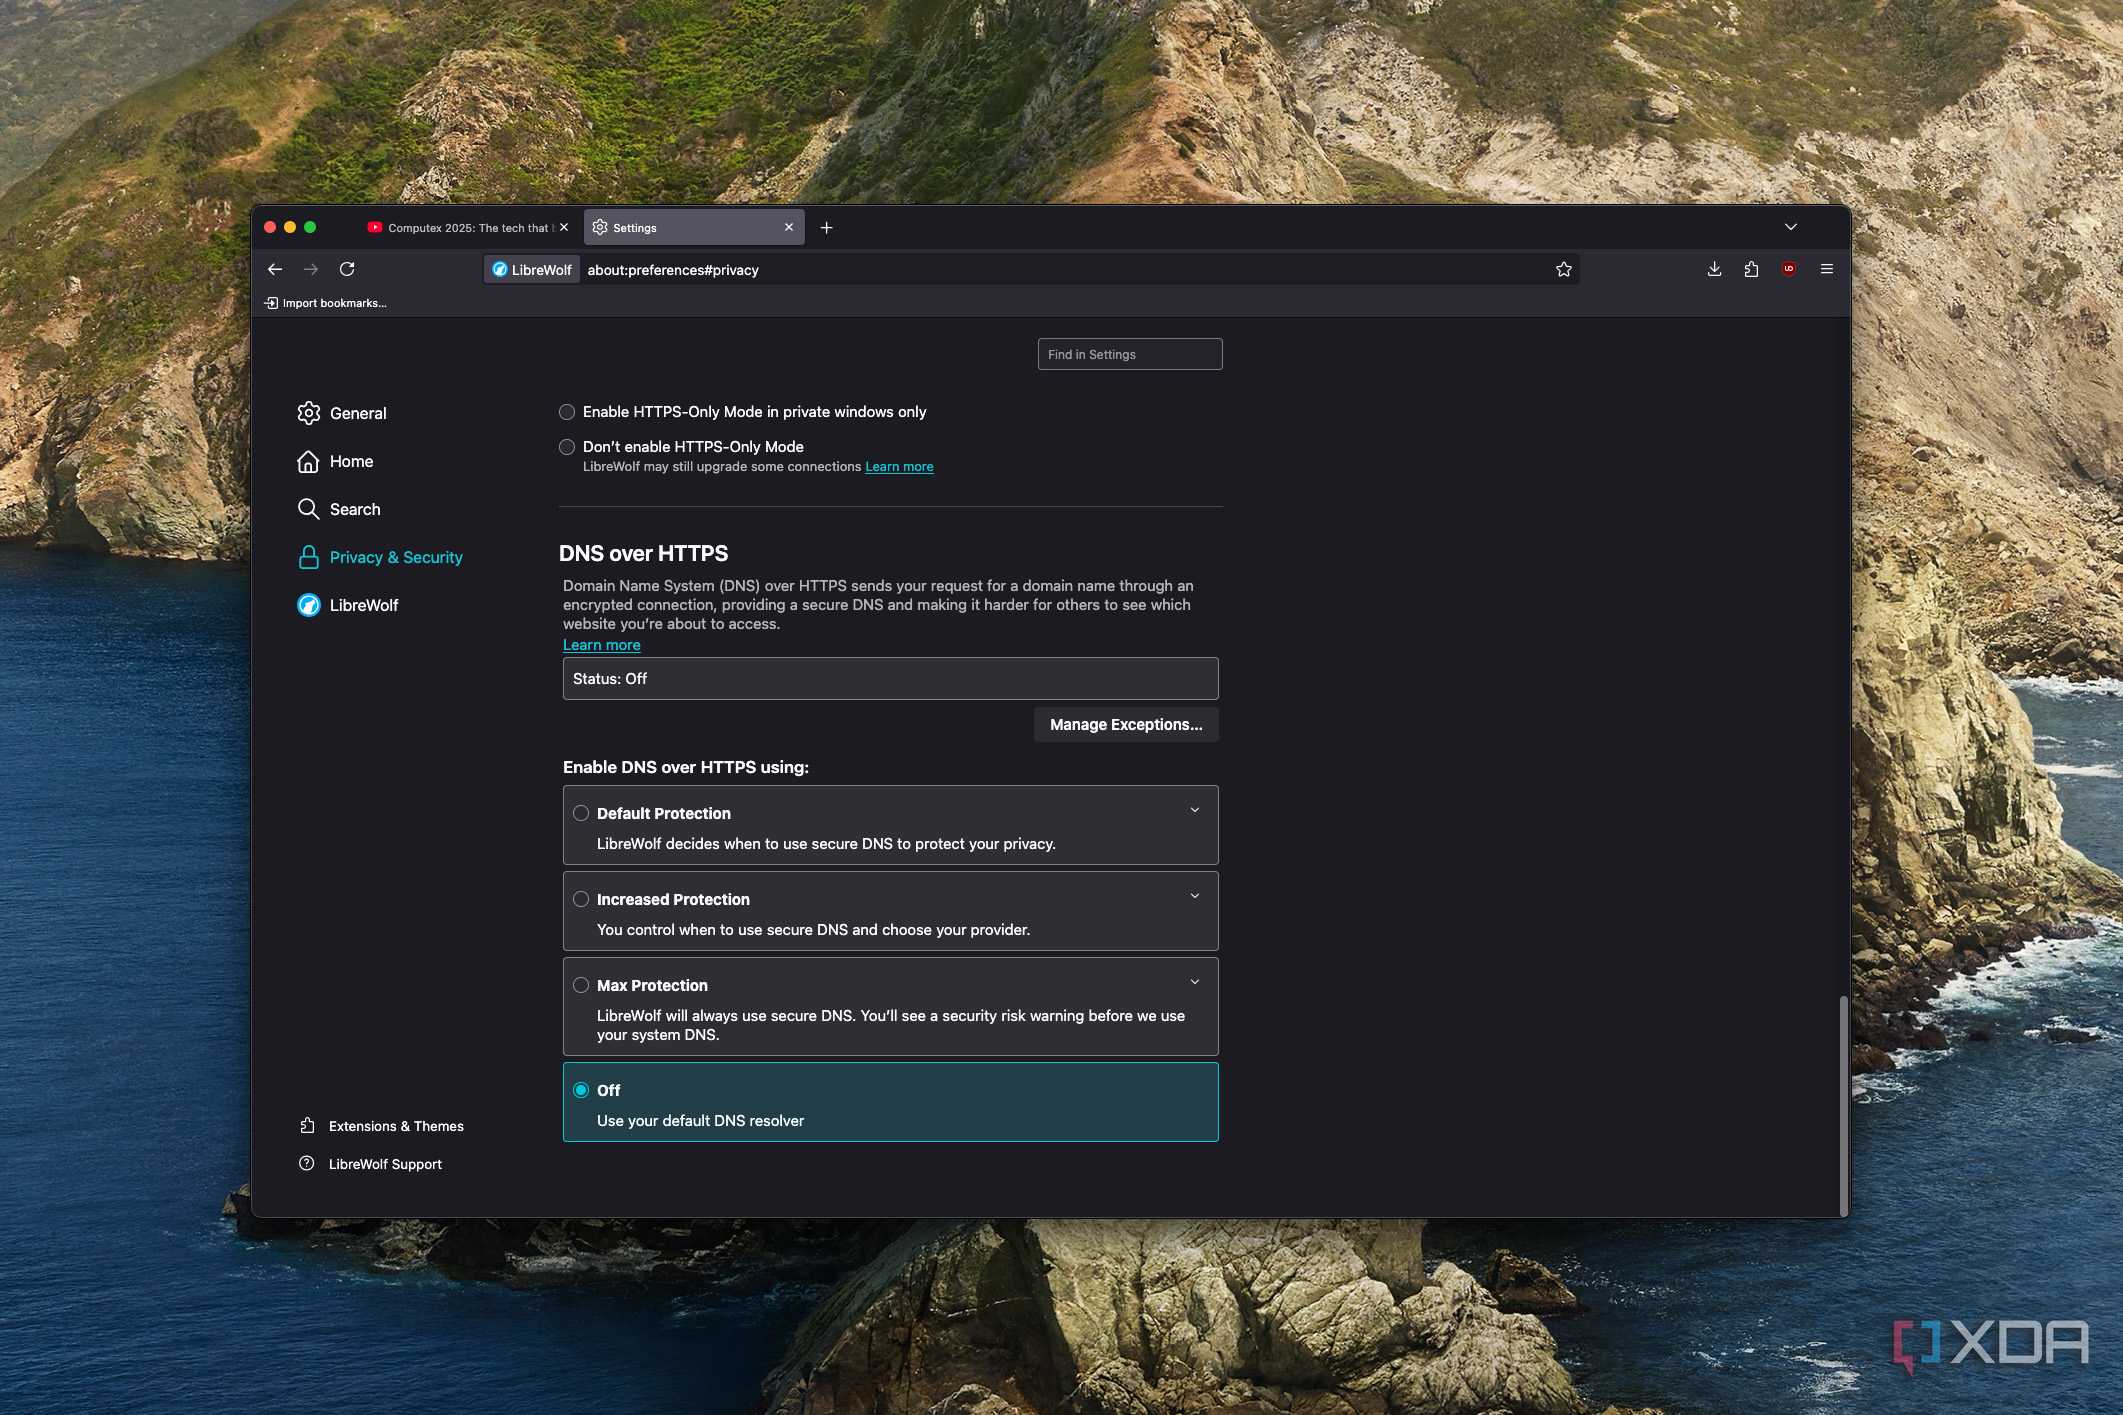Close the Computex 2025 tab
This screenshot has width=2123, height=1415.
[x=564, y=227]
